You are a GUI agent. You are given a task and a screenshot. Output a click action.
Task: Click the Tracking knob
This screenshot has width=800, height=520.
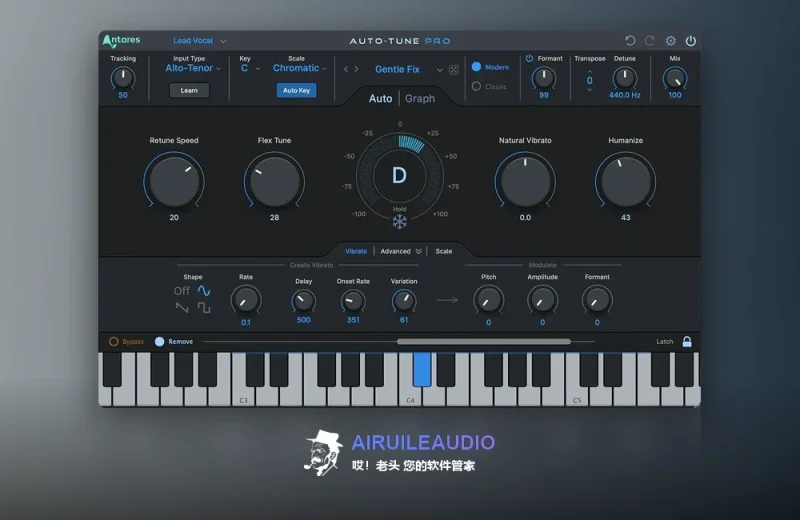point(123,79)
